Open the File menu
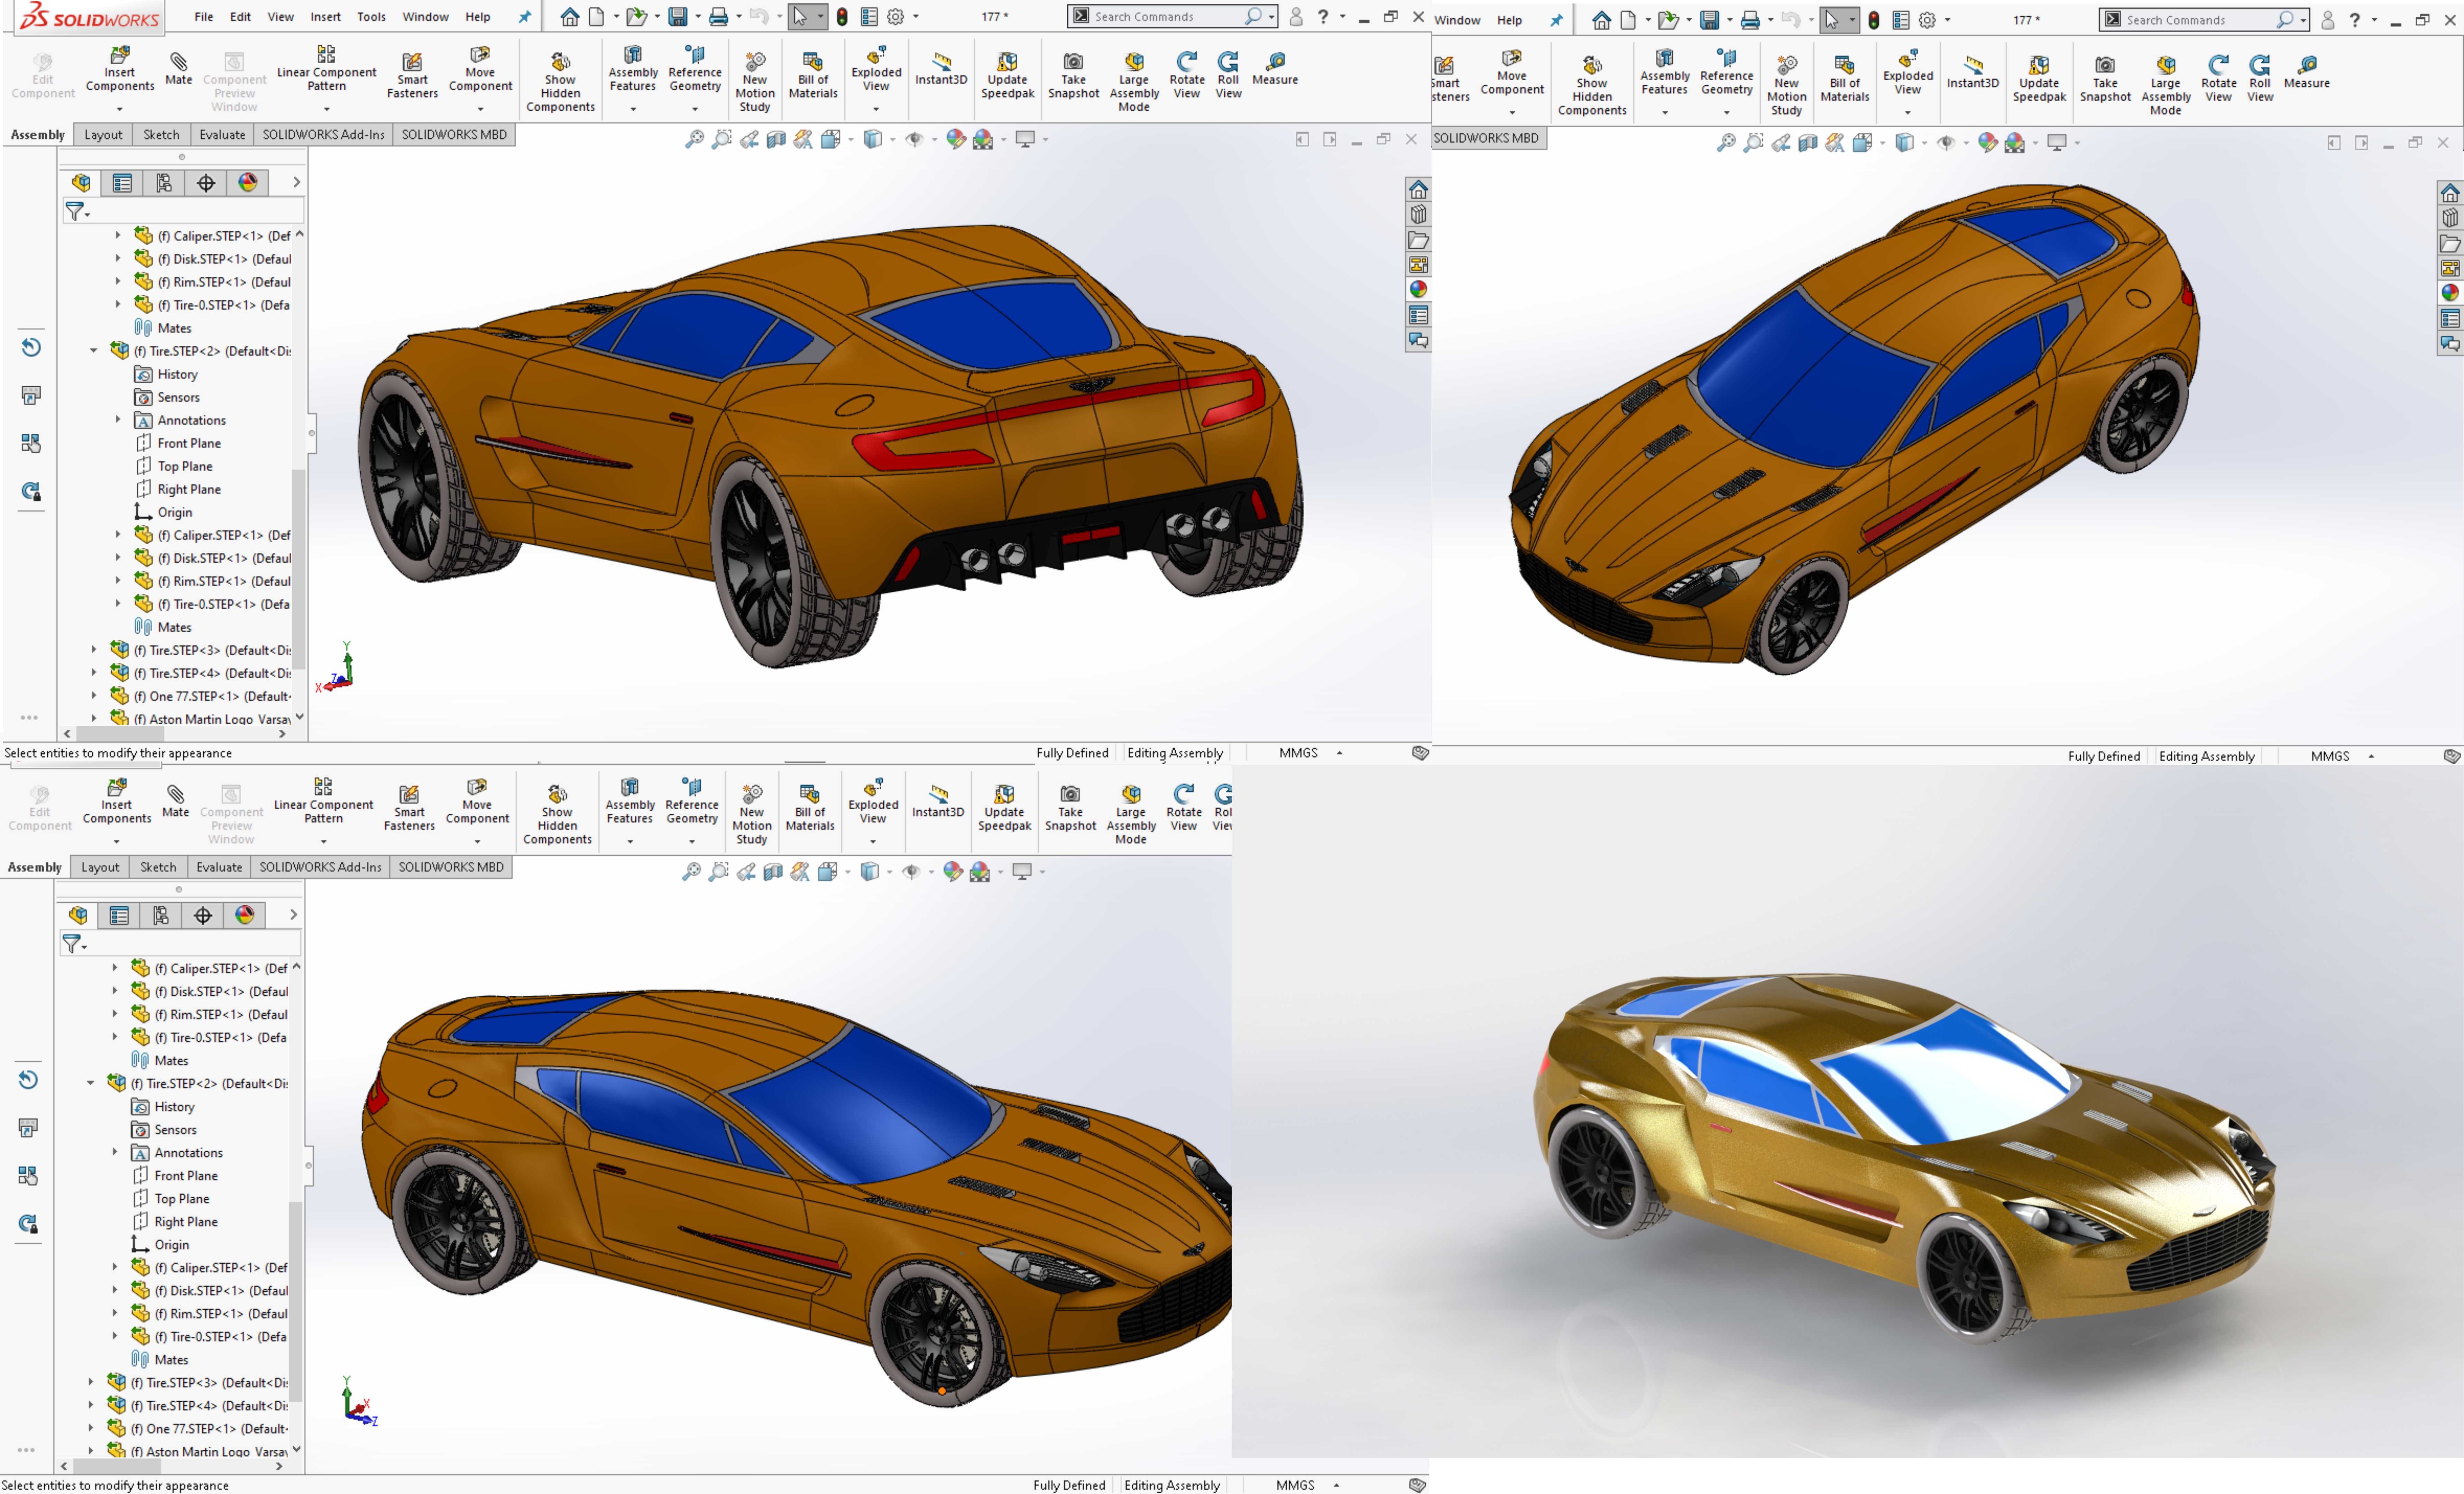 [203, 17]
